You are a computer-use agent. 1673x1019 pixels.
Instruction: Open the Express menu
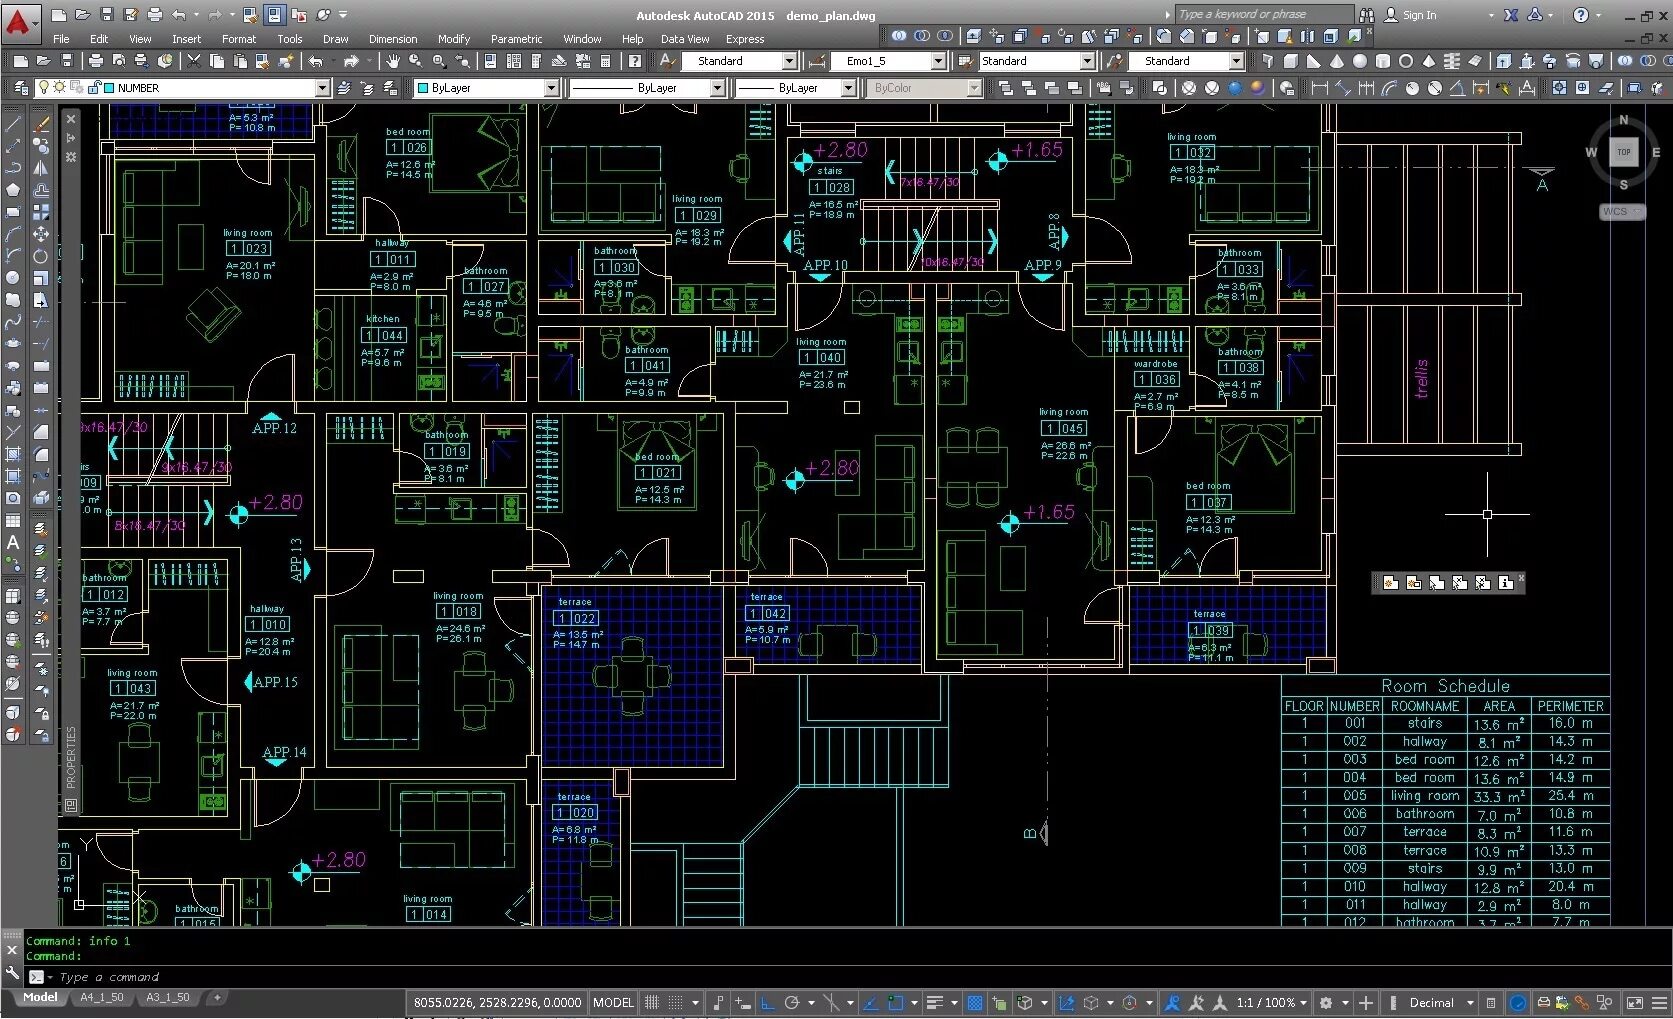[745, 39]
